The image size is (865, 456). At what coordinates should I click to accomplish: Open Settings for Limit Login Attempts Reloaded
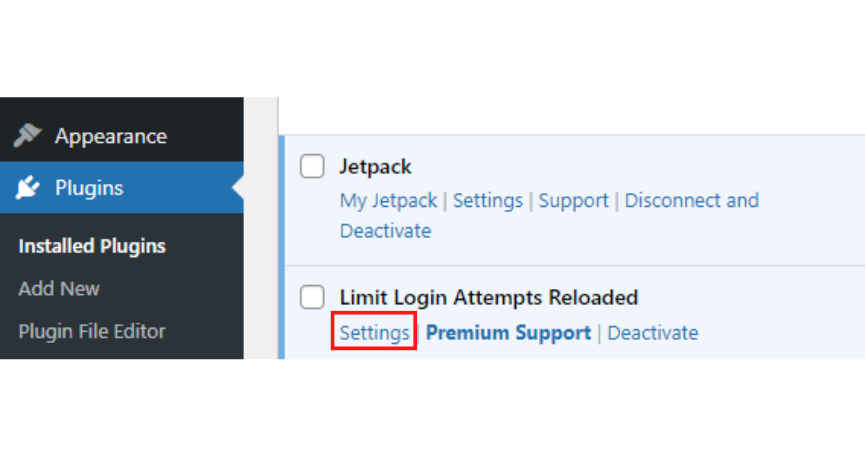[374, 332]
